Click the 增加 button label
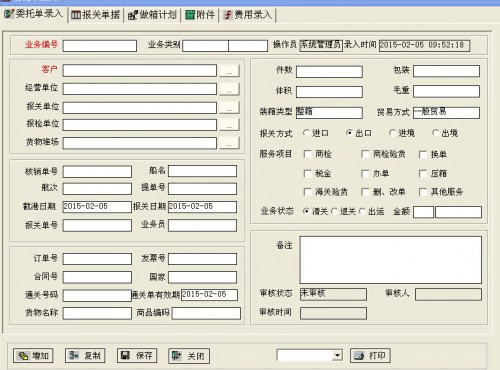Image resolution: width=500 pixels, height=370 pixels. point(40,356)
